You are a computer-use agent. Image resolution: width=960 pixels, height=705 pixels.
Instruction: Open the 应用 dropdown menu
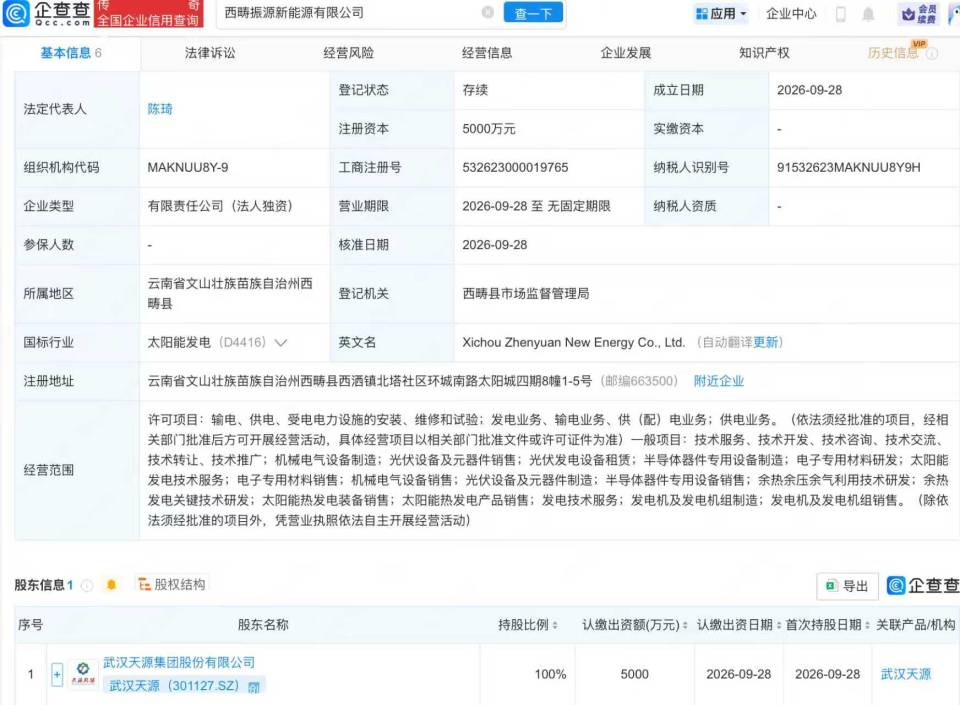(x=721, y=13)
